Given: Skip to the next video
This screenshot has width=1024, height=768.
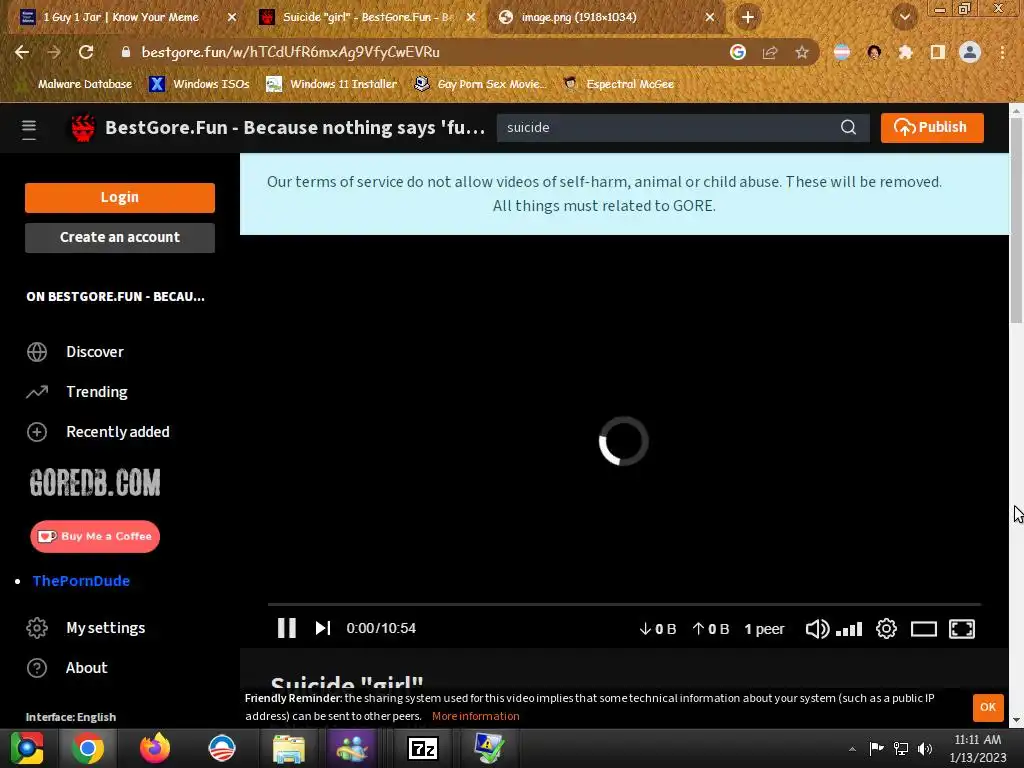Looking at the screenshot, I should click(x=323, y=628).
